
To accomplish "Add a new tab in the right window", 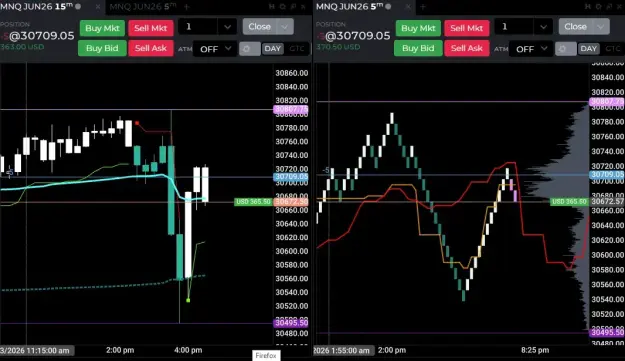I will (423, 7).
